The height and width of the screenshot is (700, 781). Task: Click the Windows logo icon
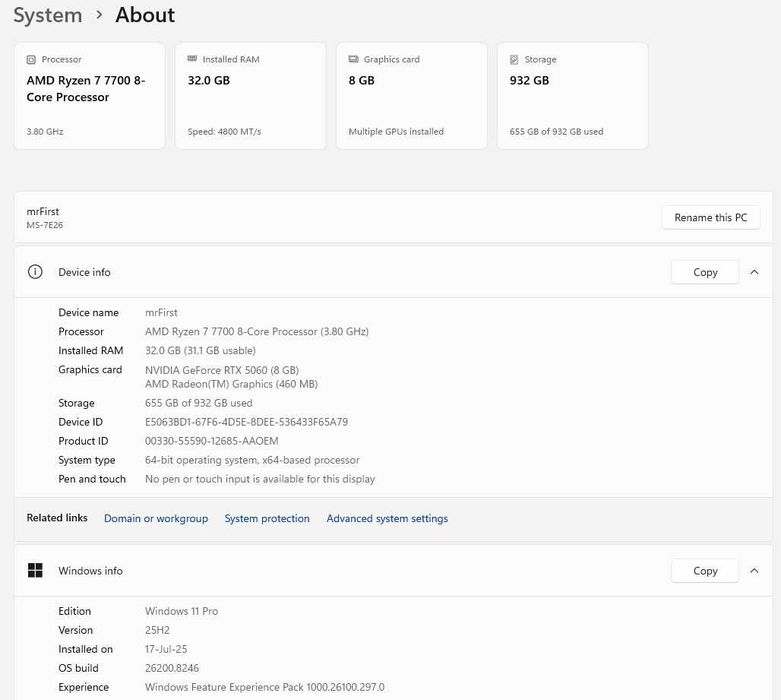[35, 571]
